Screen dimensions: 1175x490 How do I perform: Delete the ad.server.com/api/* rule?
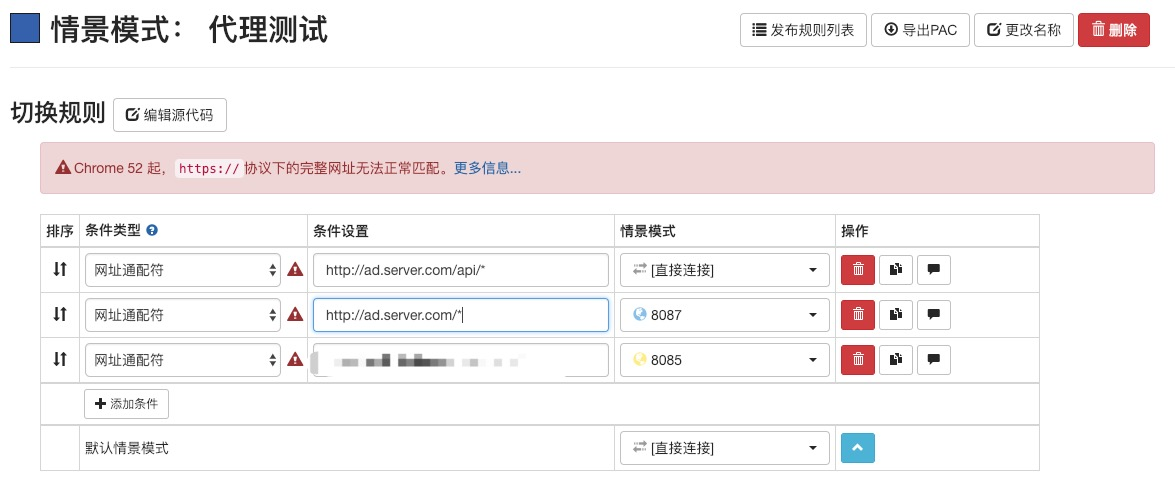858,270
